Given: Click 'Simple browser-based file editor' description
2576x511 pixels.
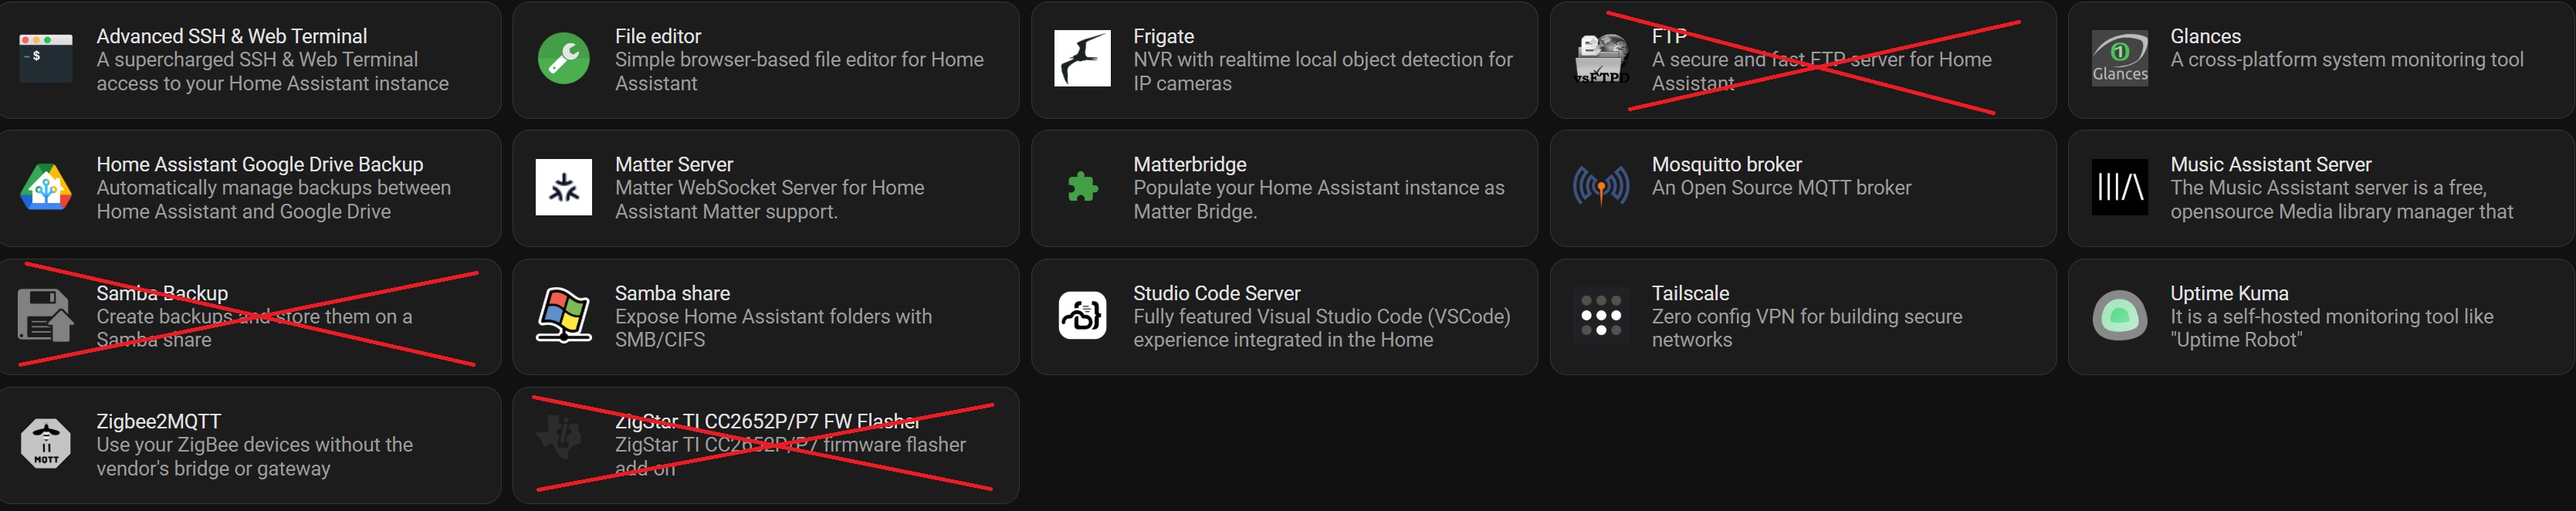Looking at the screenshot, I should pyautogui.click(x=799, y=71).
